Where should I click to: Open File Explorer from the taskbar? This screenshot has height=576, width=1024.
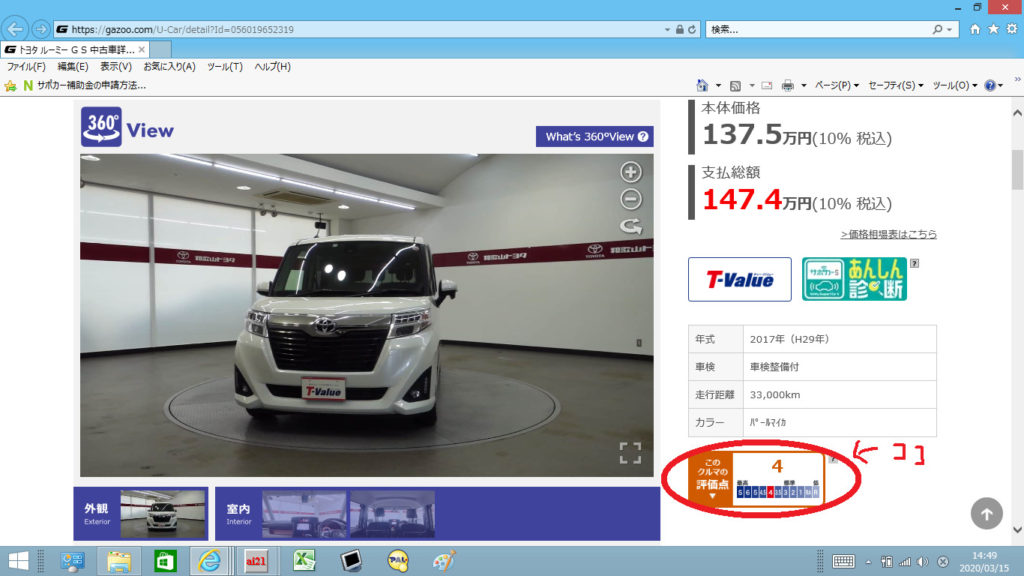[119, 561]
